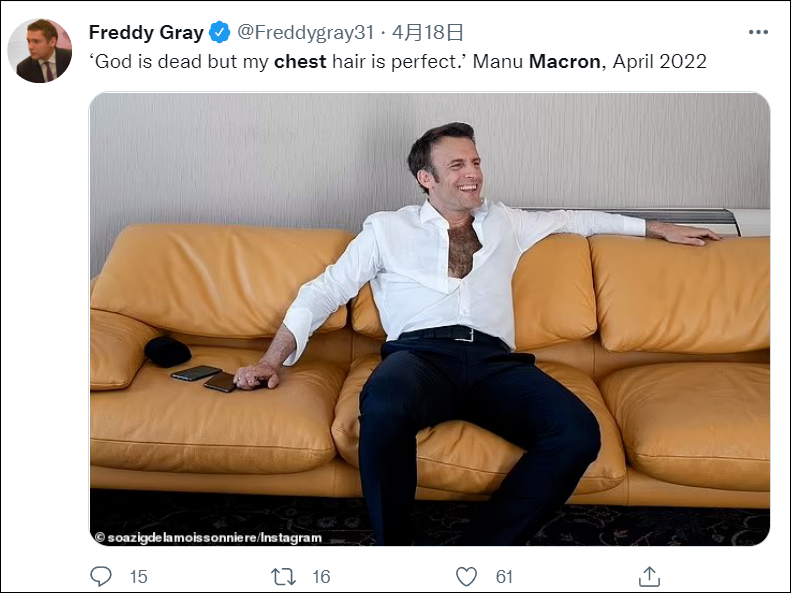Click the retweet count 16
This screenshot has height=593, width=791.
tap(321, 576)
